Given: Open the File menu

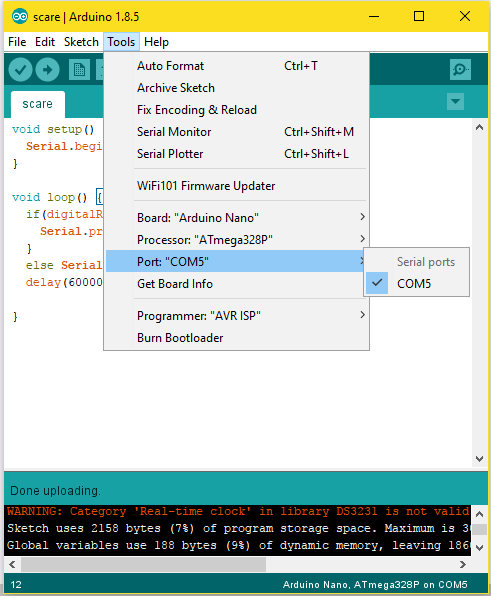Looking at the screenshot, I should (17, 42).
